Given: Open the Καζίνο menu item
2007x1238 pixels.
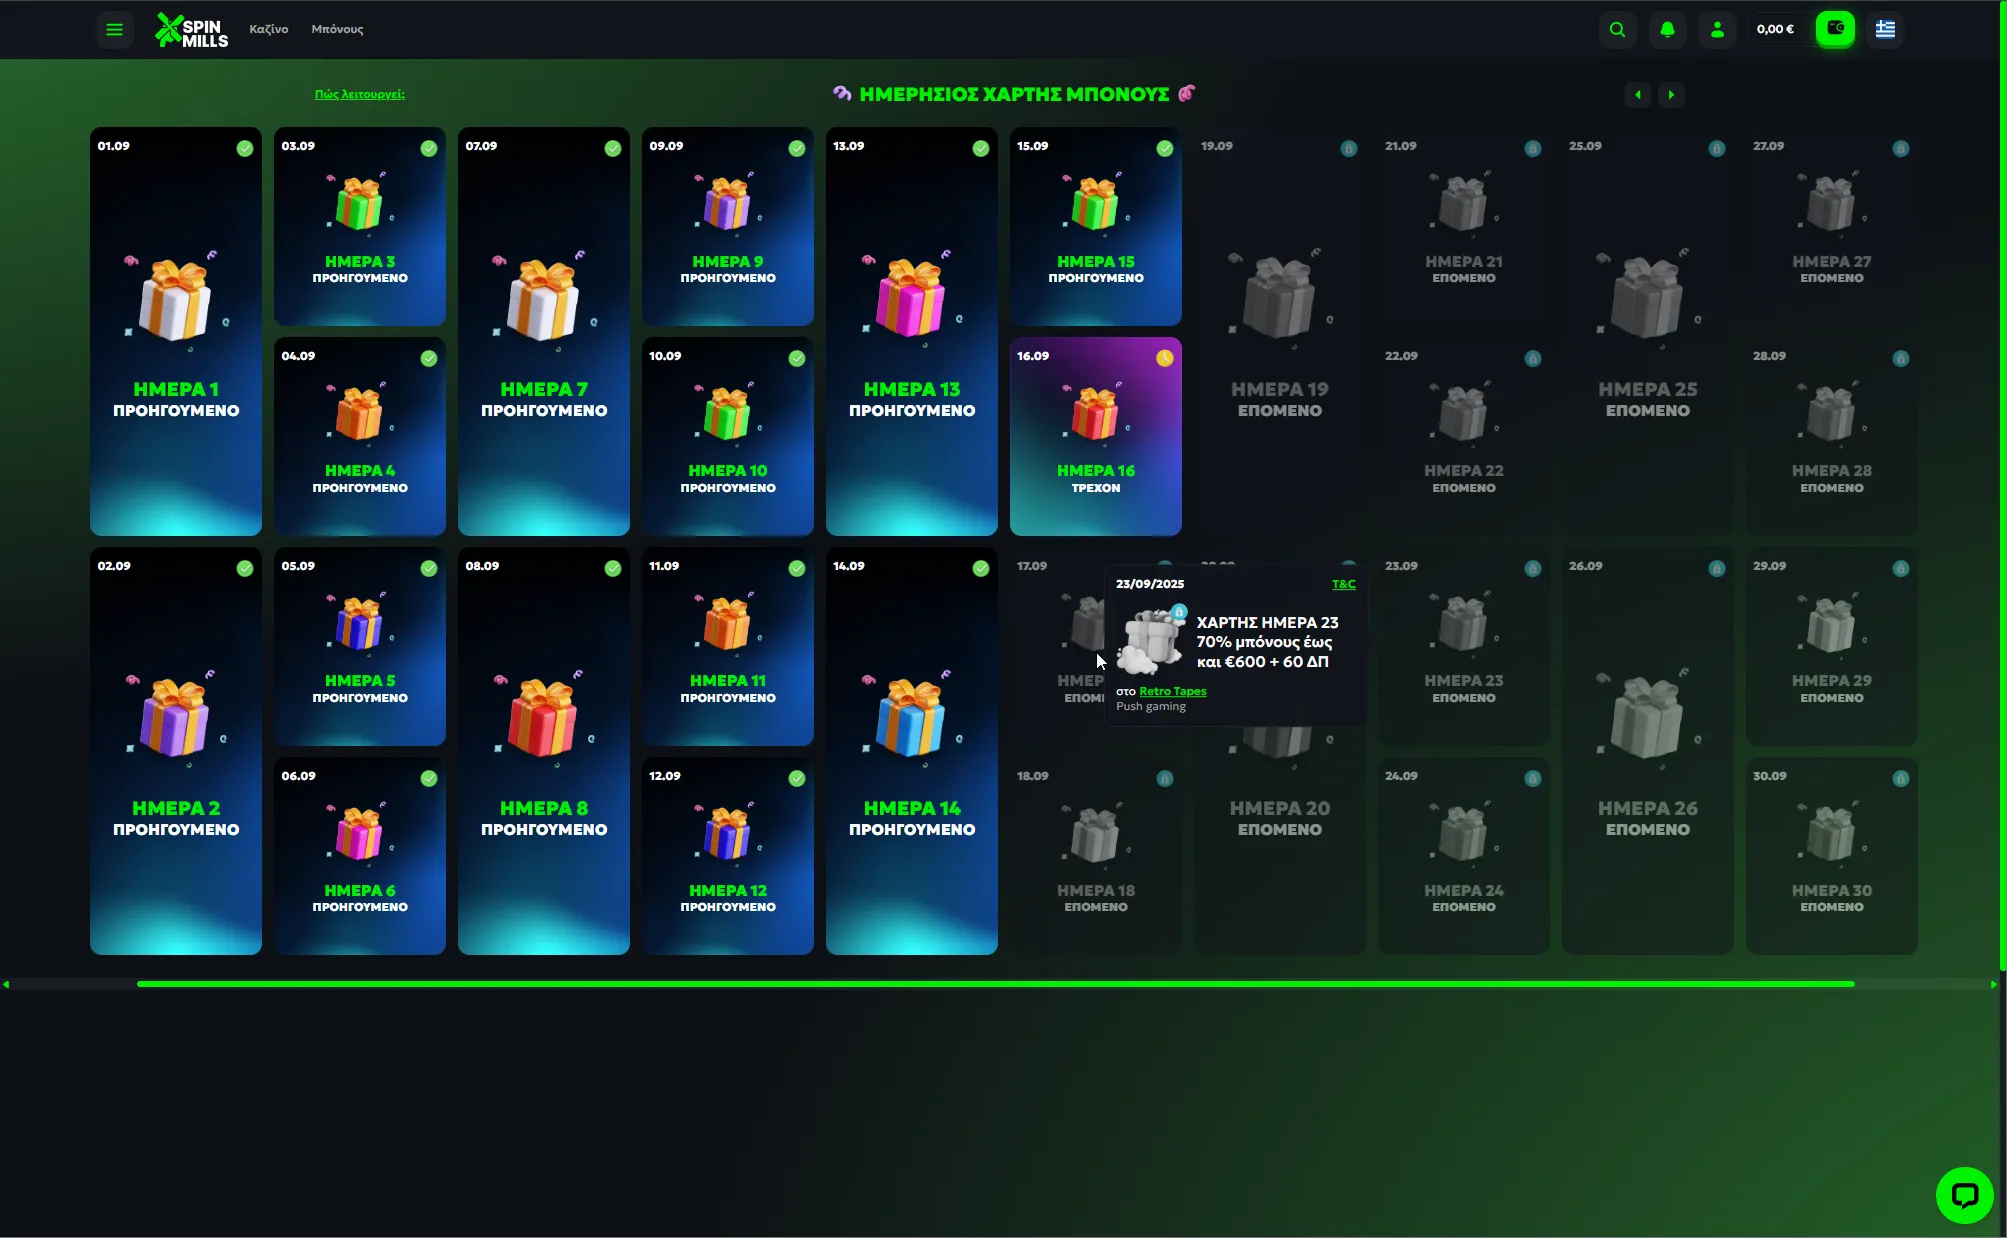Looking at the screenshot, I should pos(268,29).
